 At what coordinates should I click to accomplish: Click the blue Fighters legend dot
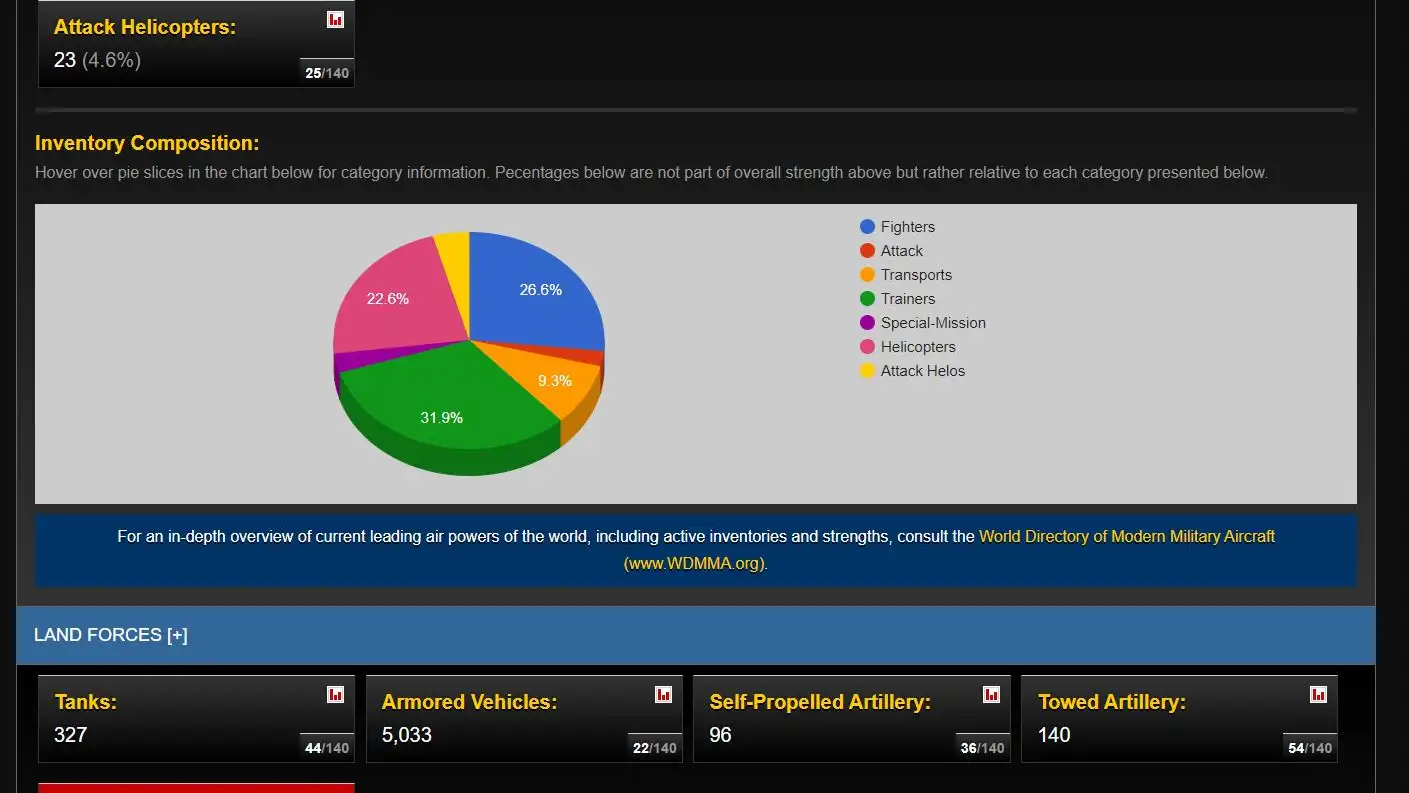(x=867, y=227)
